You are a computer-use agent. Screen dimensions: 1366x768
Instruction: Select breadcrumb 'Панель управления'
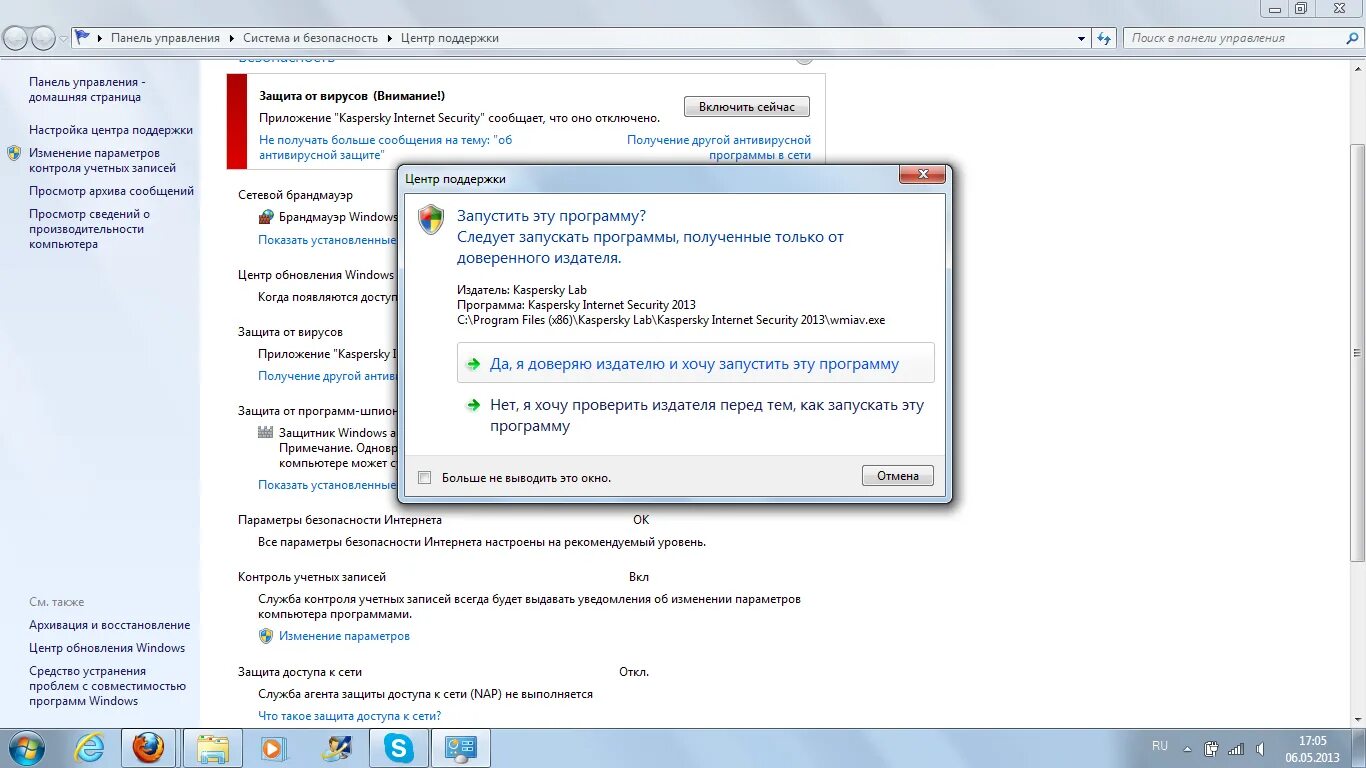165,38
